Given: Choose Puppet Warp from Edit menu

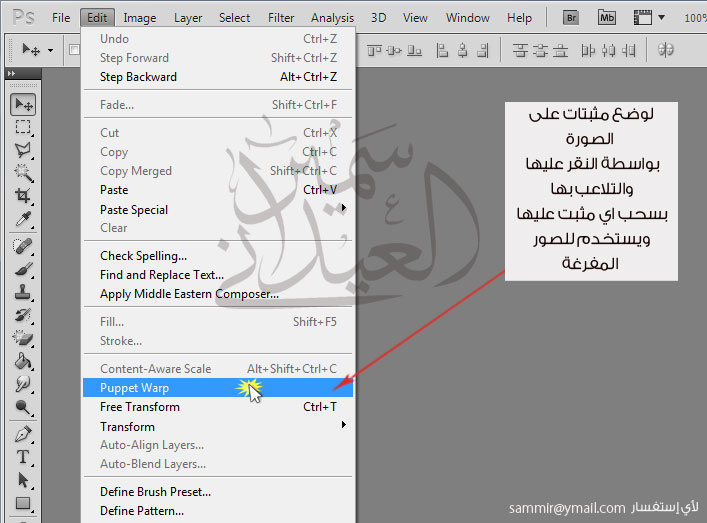Looking at the screenshot, I should point(218,388).
